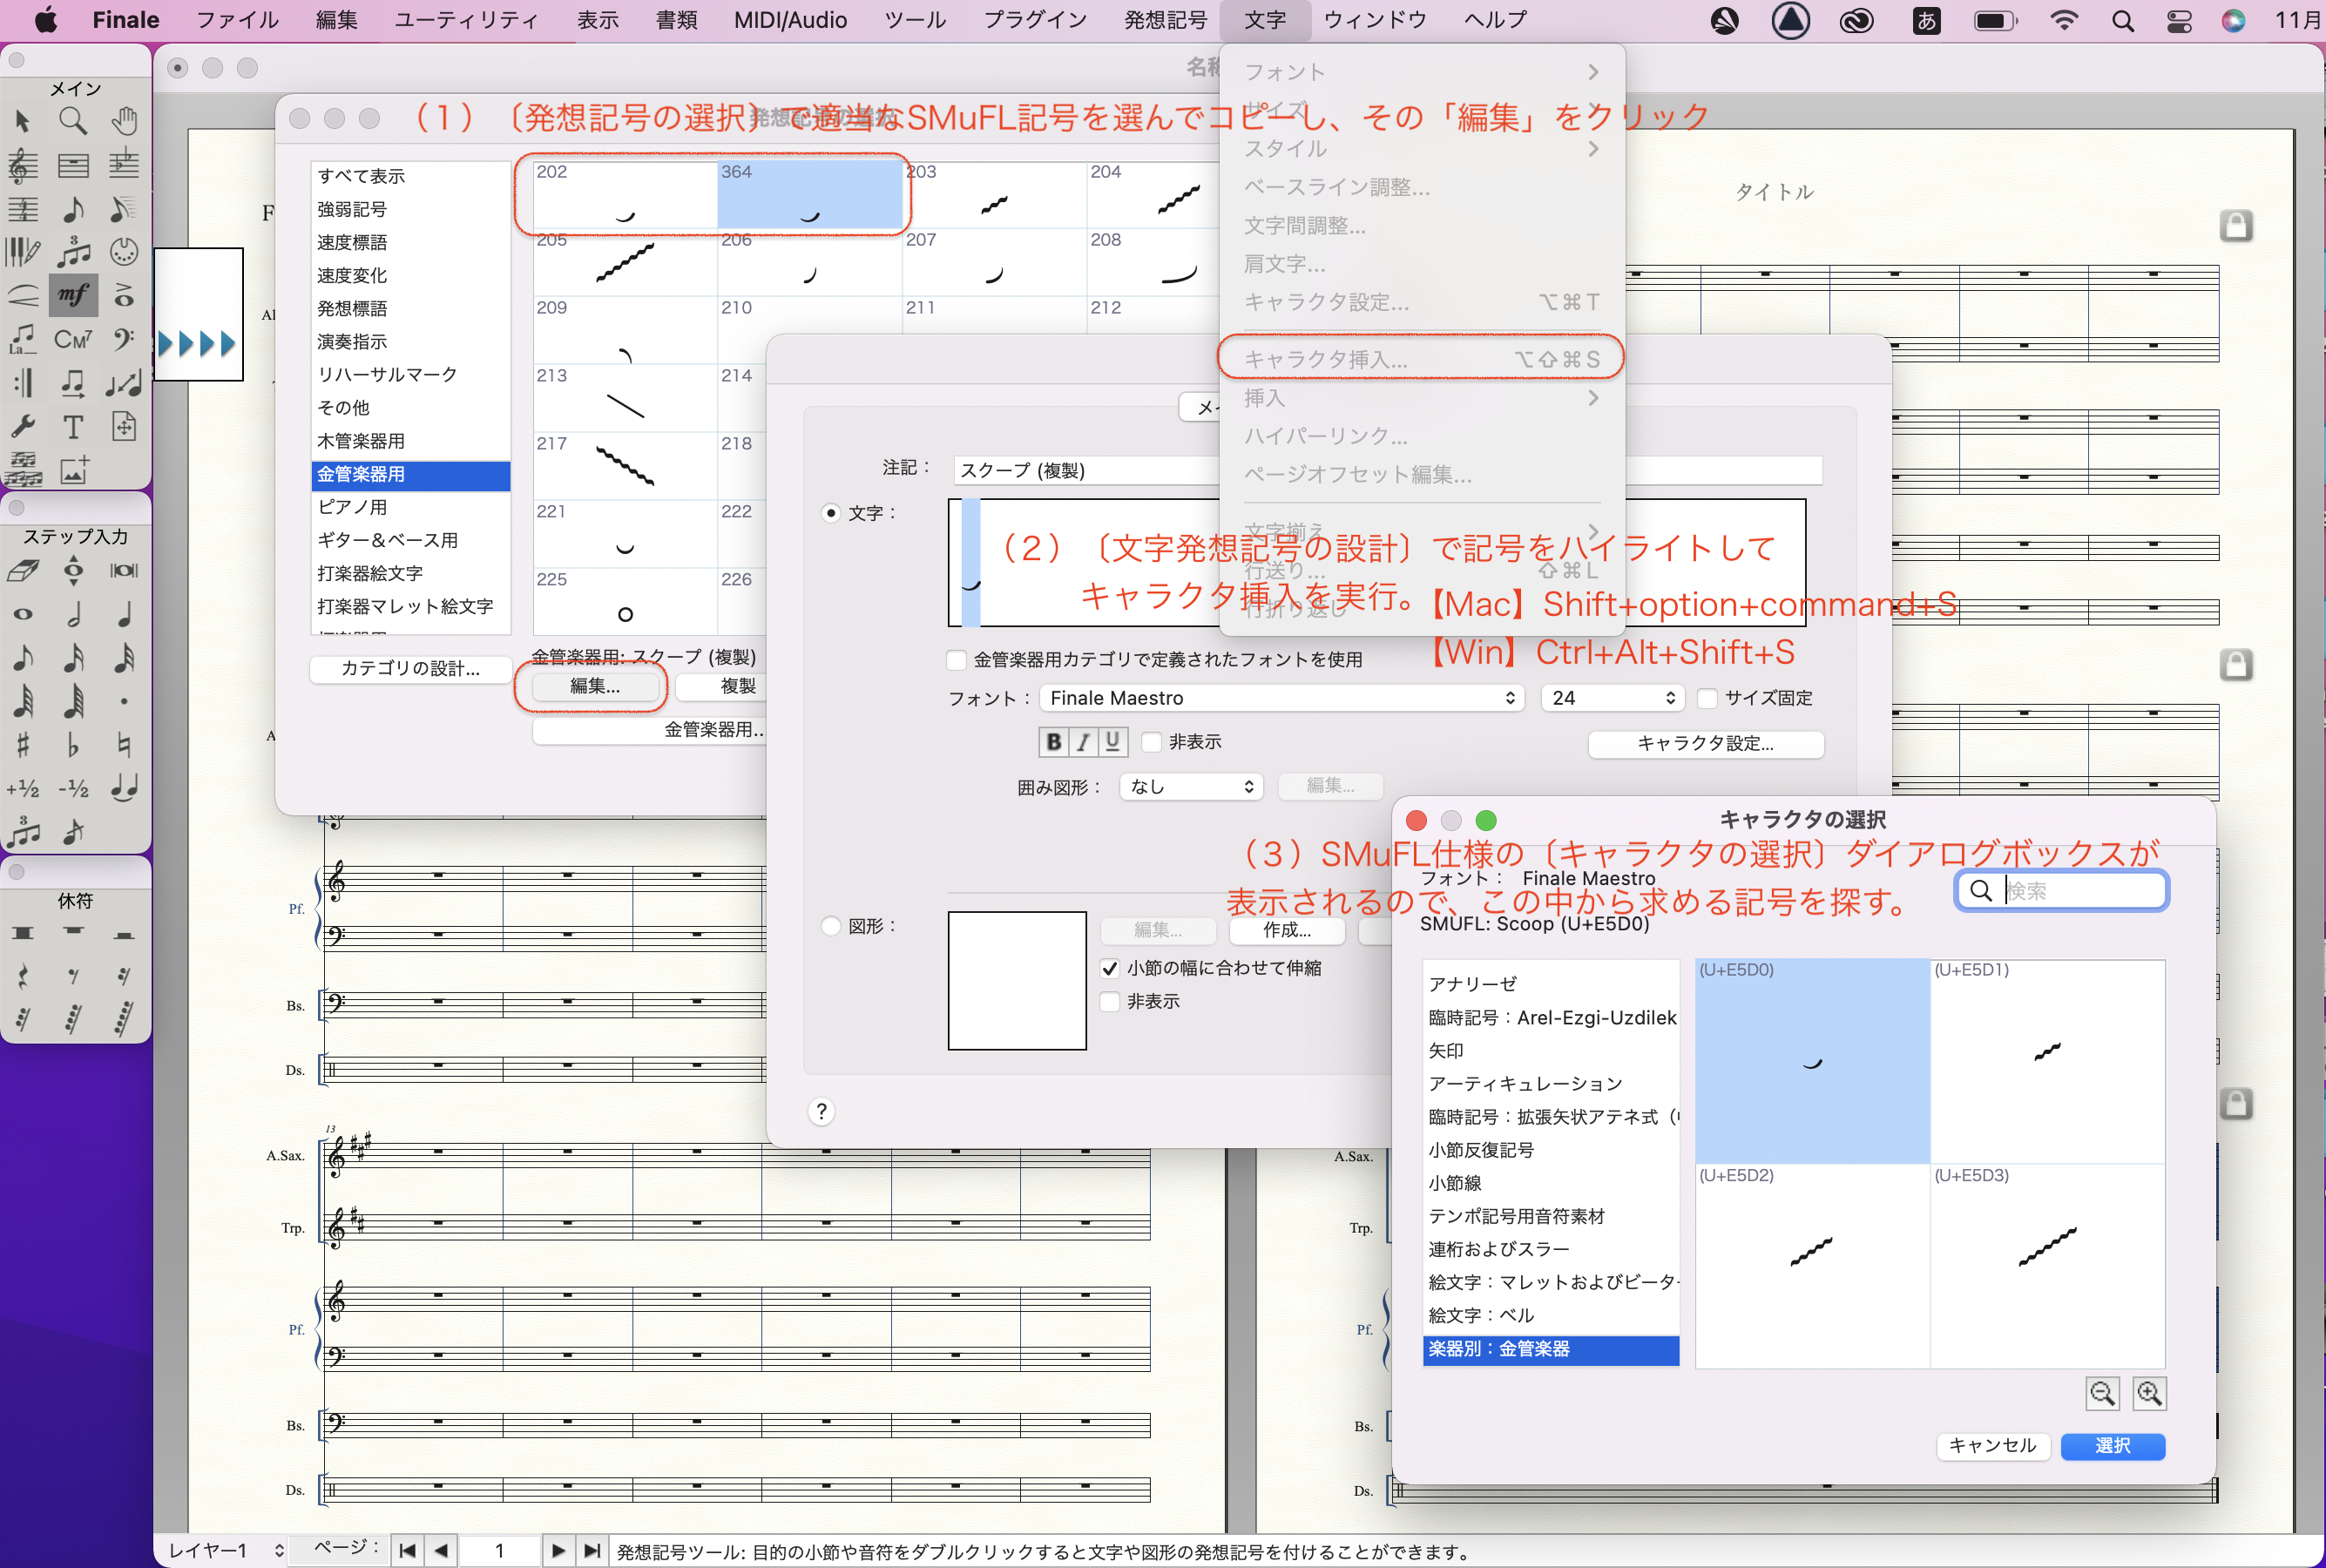Open the font size combo showing 24
This screenshot has height=1568, width=2326.
[1612, 698]
